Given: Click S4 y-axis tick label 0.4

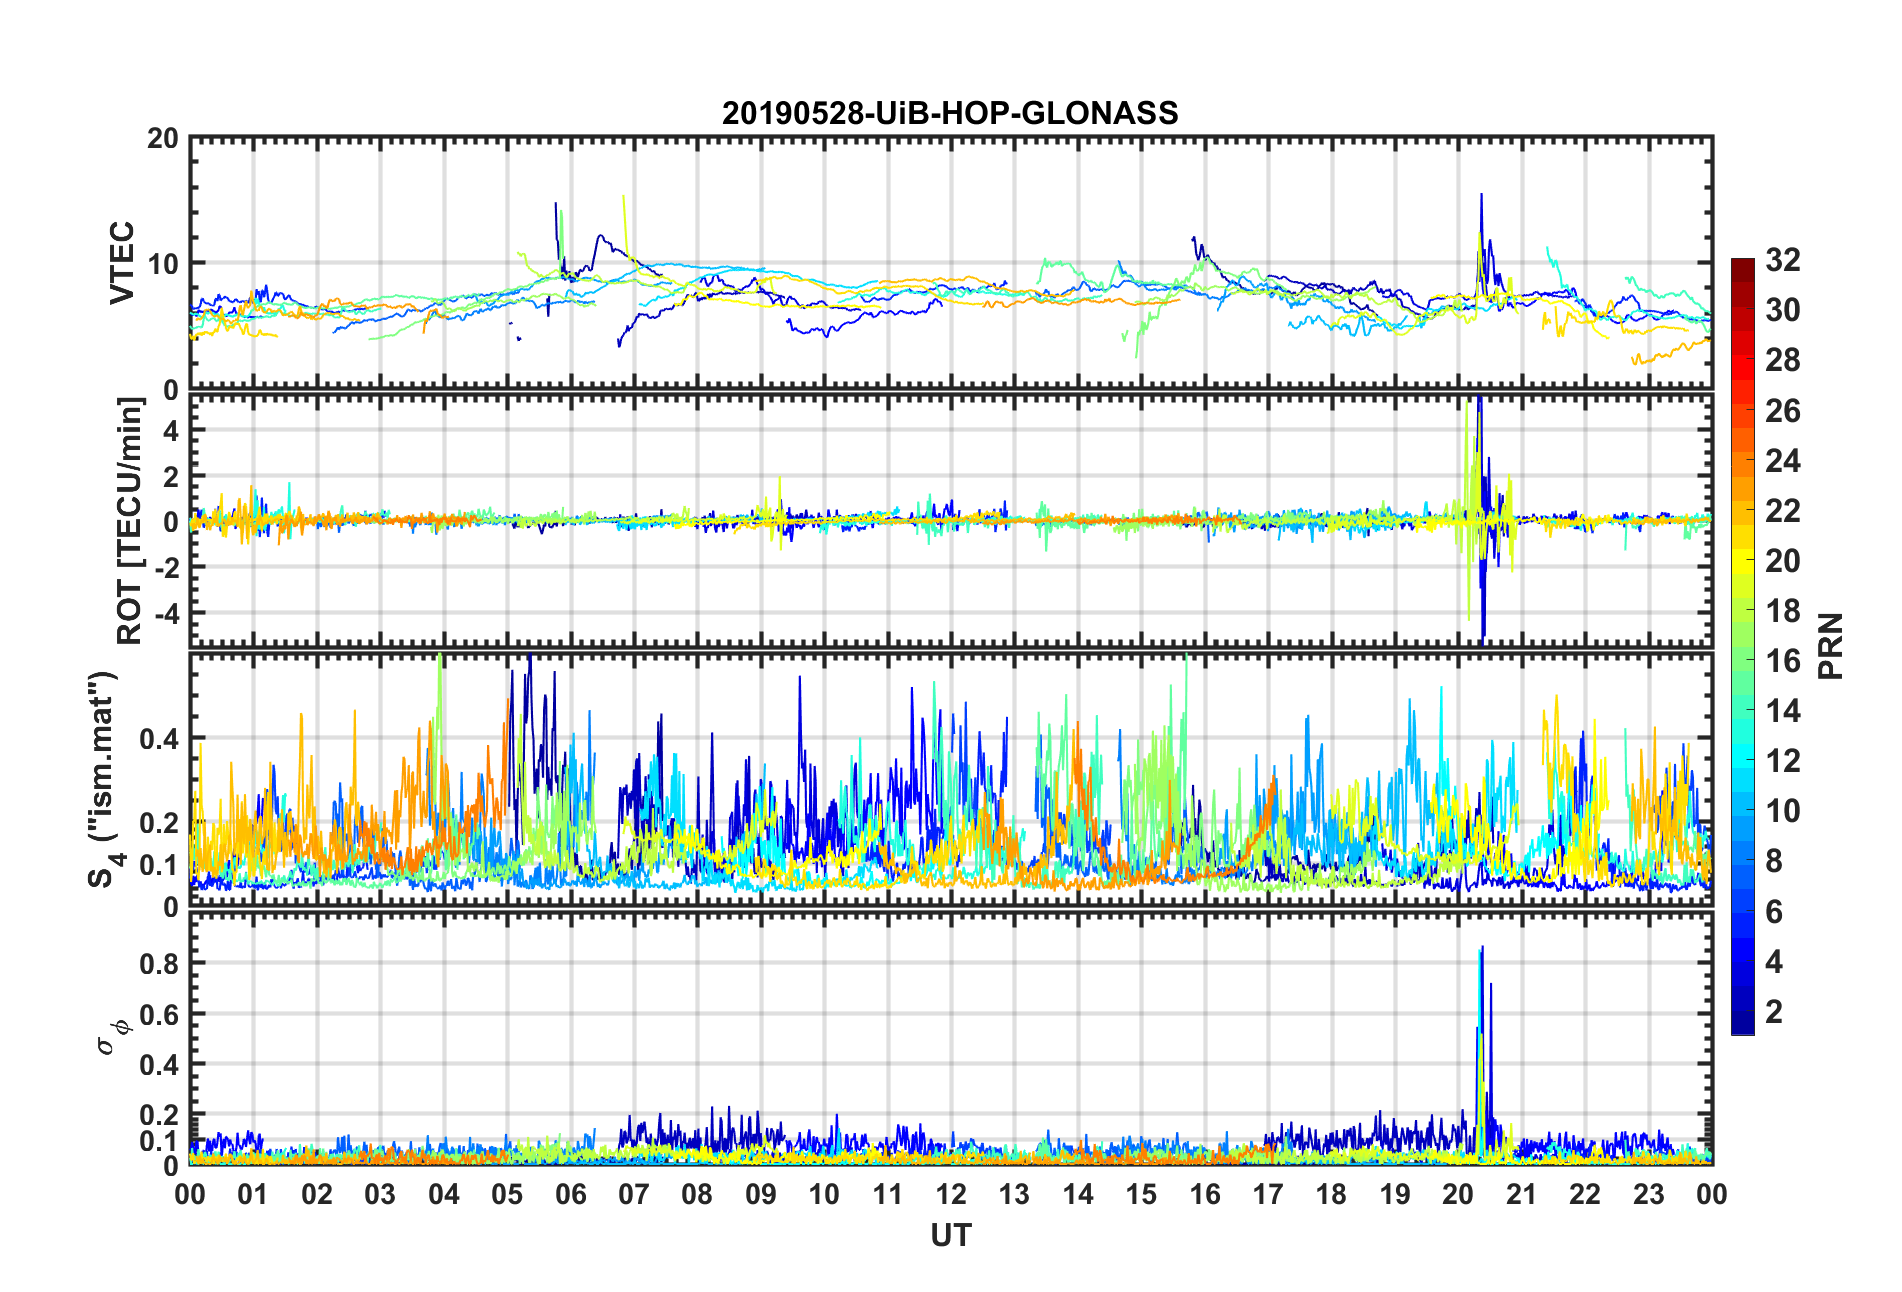Looking at the screenshot, I should [159, 740].
